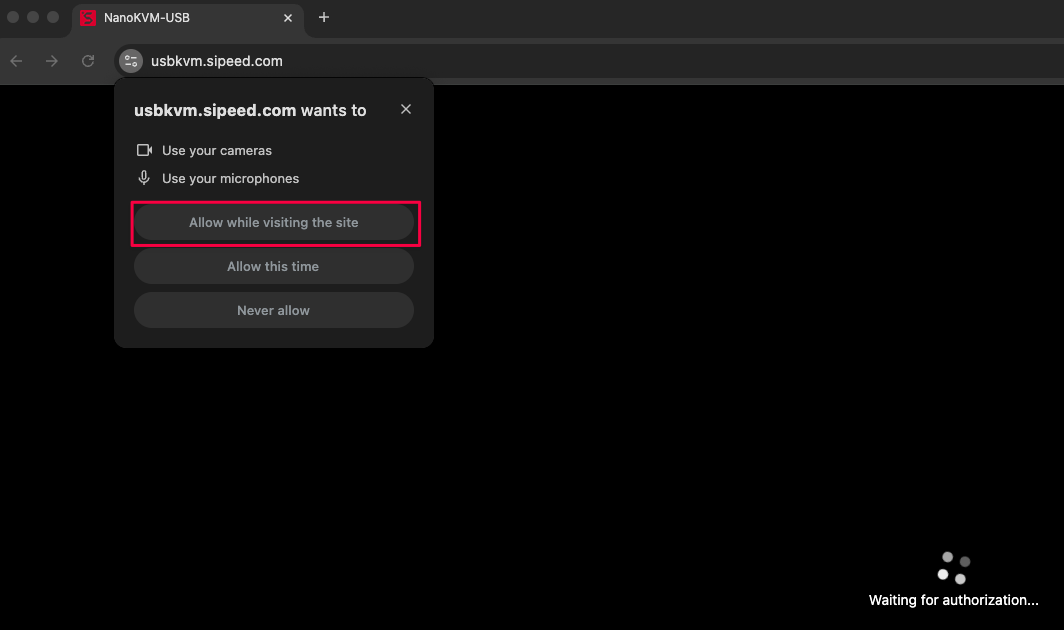
Task: Click the camera icon in permission prompt
Action: [144, 150]
